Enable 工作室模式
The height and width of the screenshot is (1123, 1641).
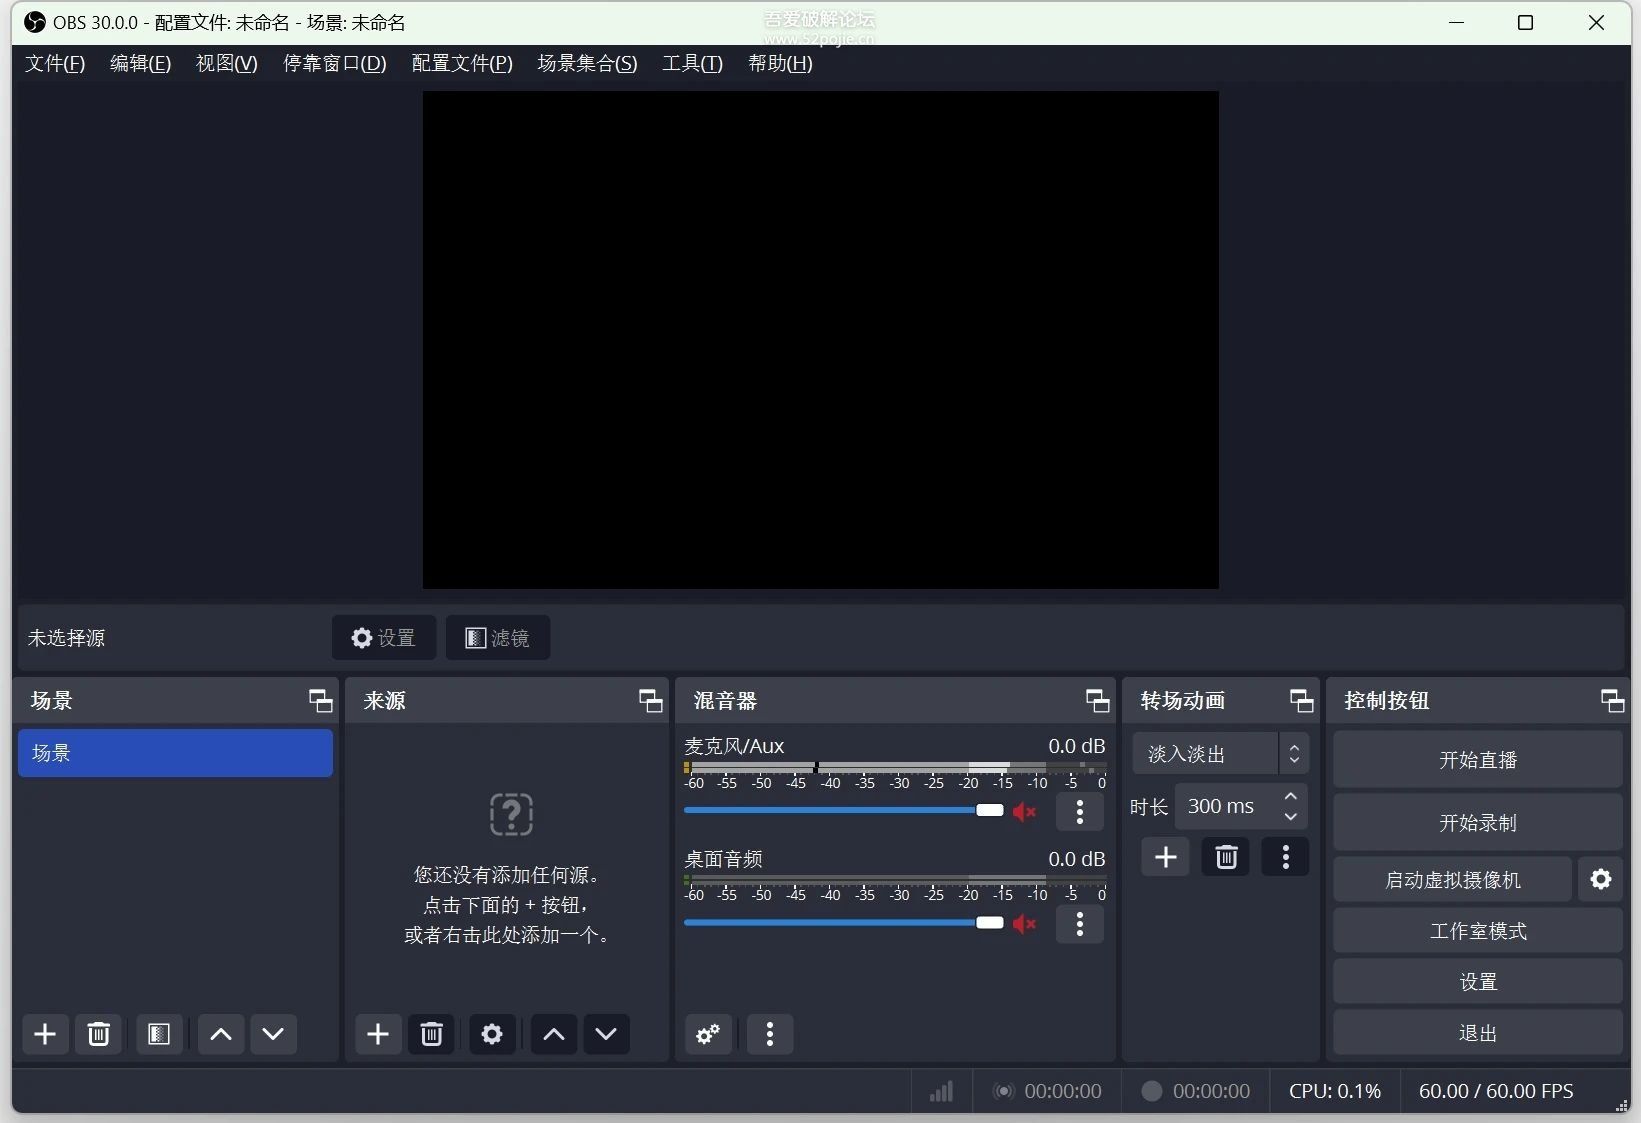pyautogui.click(x=1477, y=930)
